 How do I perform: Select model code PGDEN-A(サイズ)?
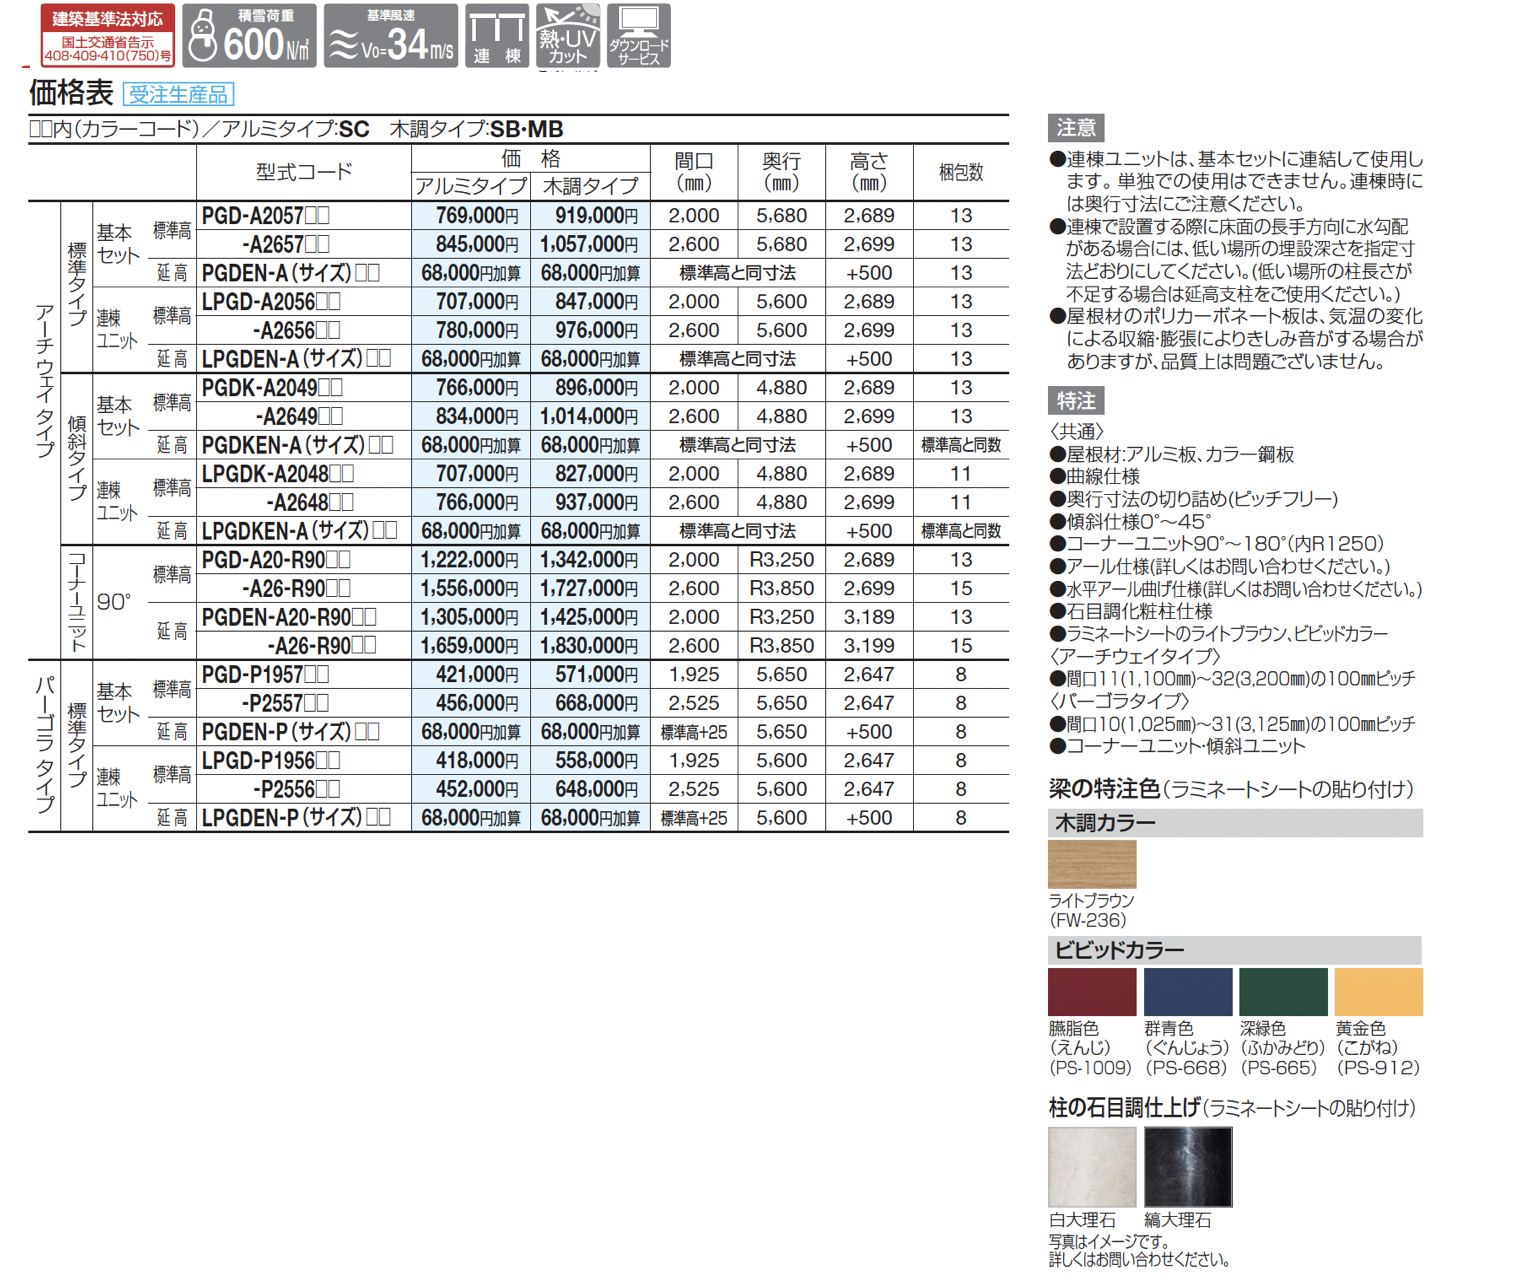pyautogui.click(x=290, y=273)
